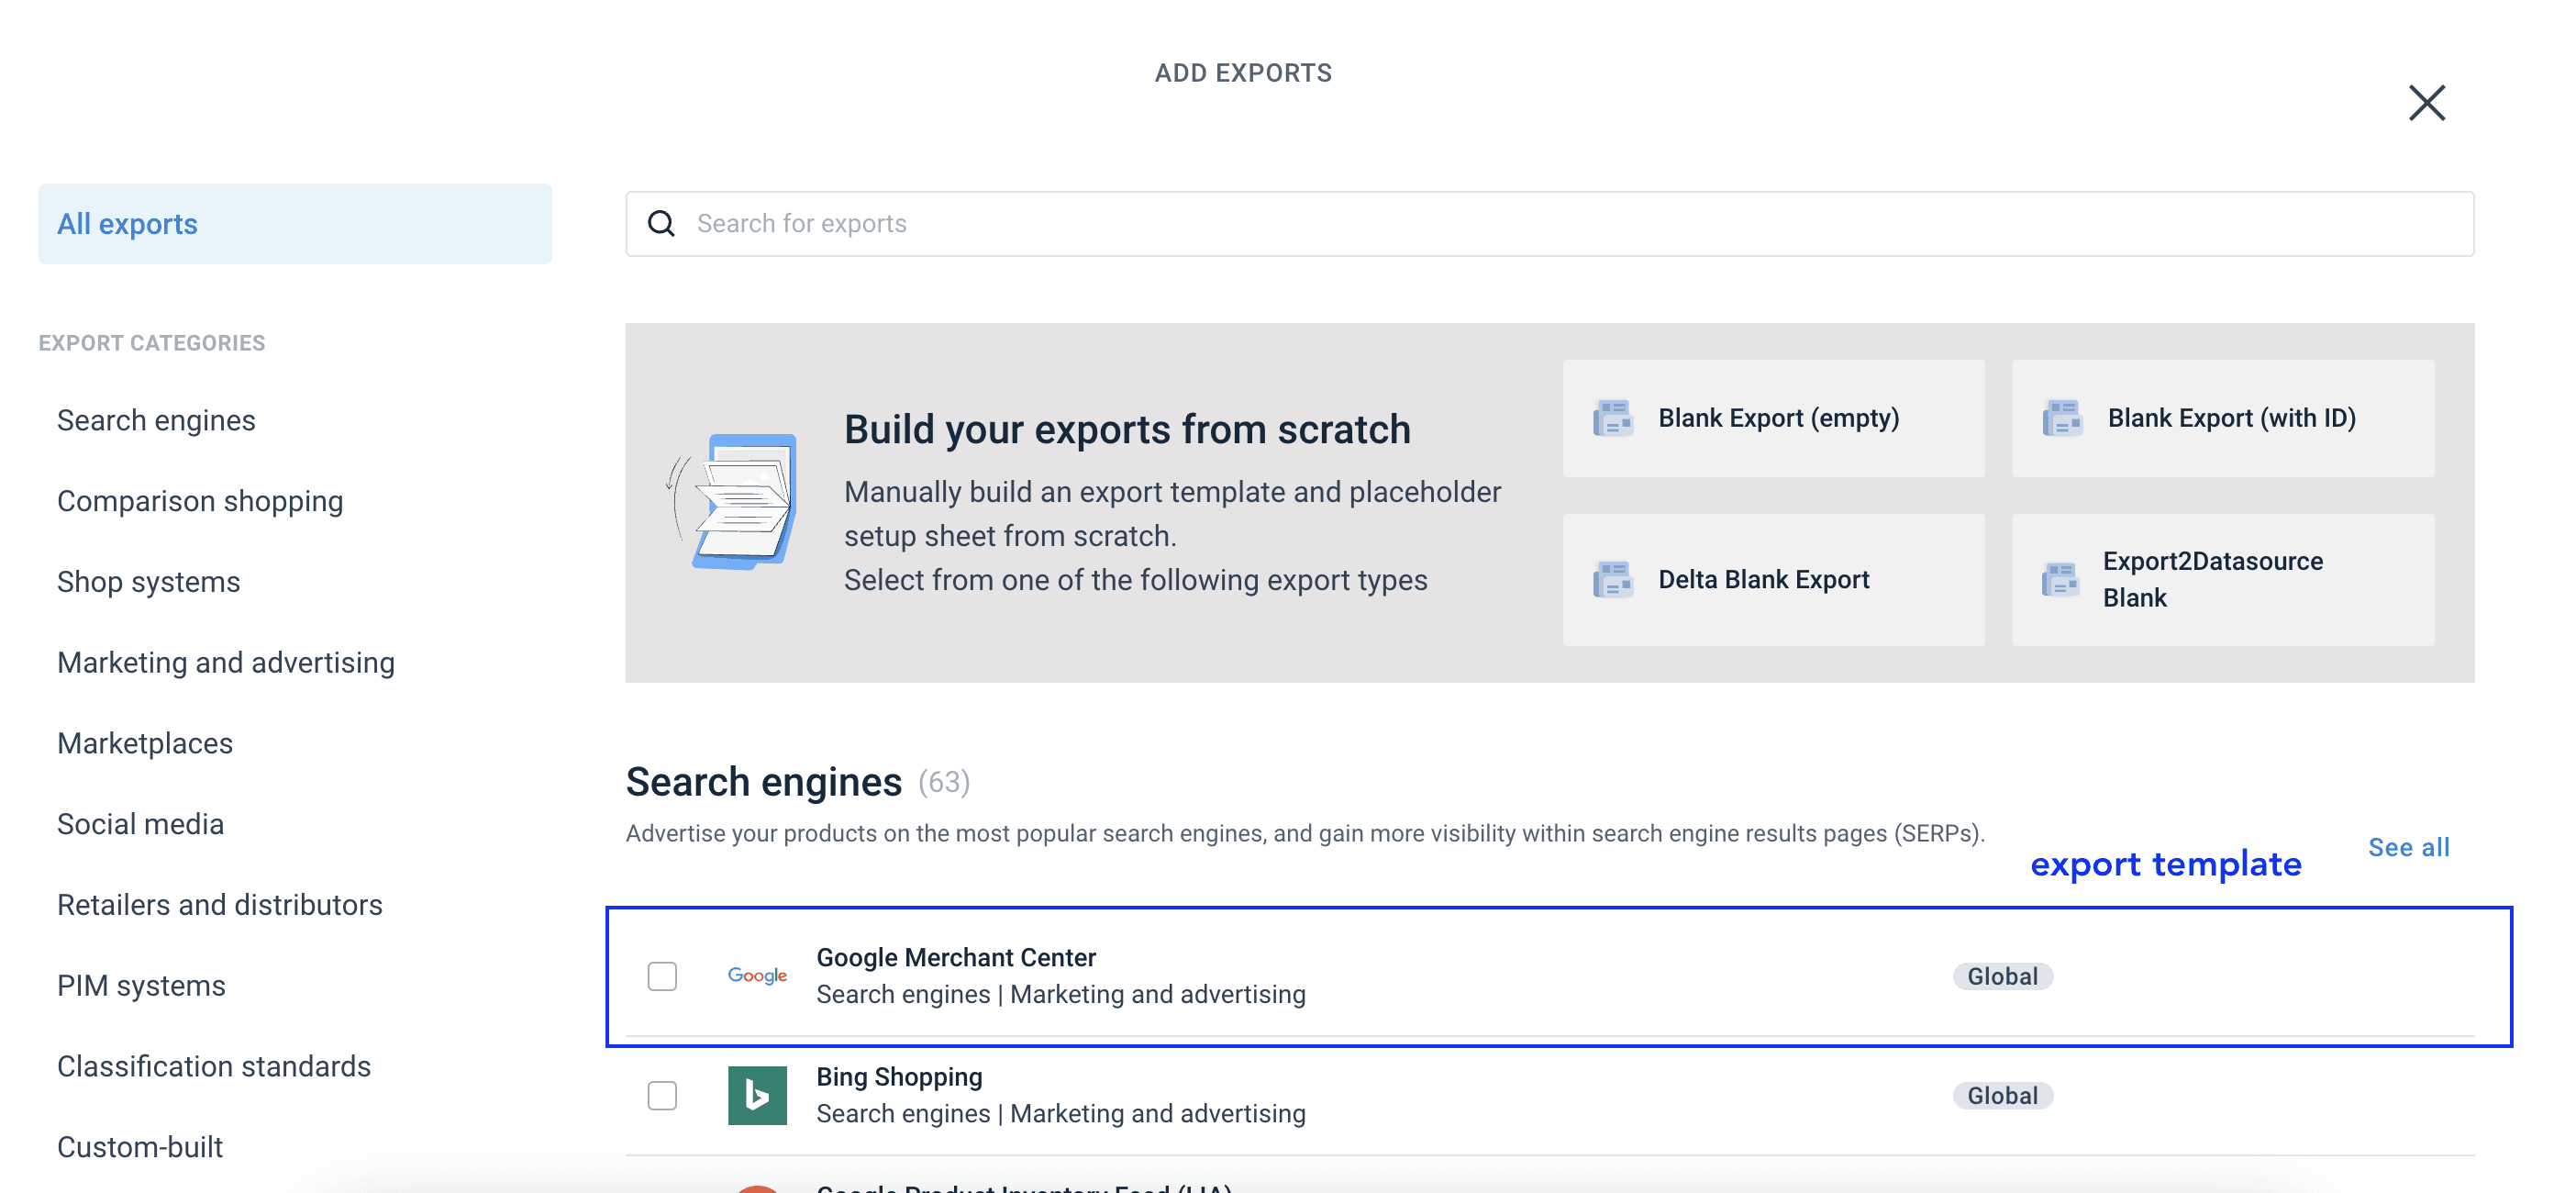Click the Google logo icon
This screenshot has height=1193, width=2576.
757,975
